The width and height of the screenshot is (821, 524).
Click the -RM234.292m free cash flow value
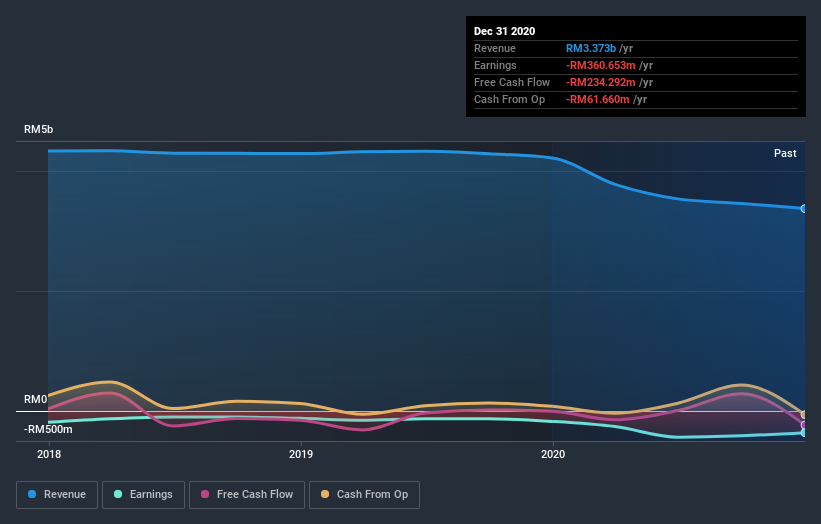pyautogui.click(x=601, y=82)
